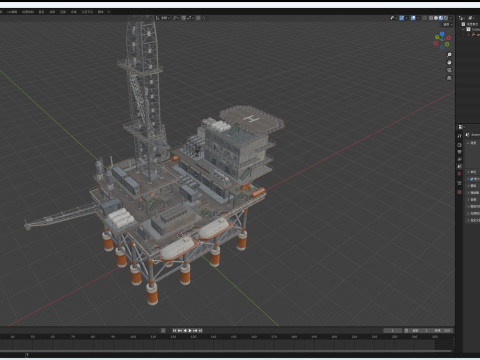This screenshot has width=480, height=360.
Task: Collapse the first expanded Scene panel
Action: 468,143
